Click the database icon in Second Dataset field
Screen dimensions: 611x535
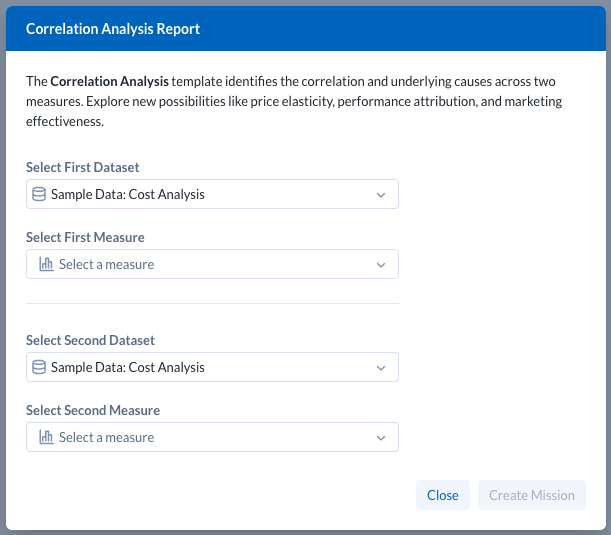click(39, 367)
